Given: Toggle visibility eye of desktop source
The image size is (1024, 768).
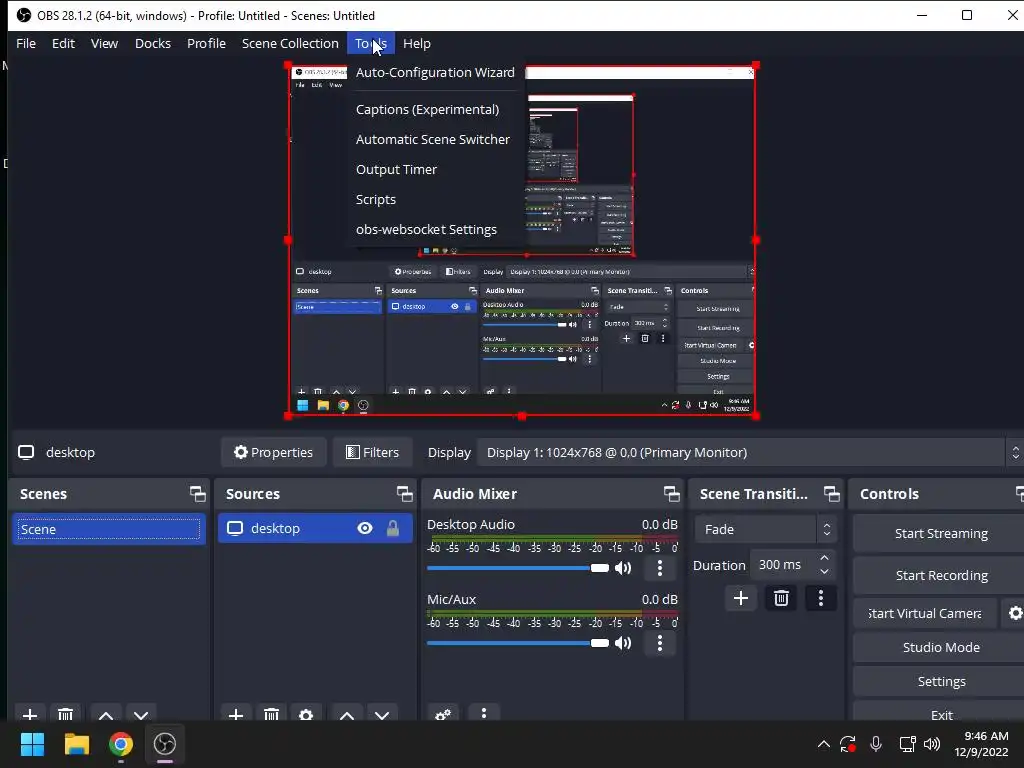Looking at the screenshot, I should pos(365,528).
